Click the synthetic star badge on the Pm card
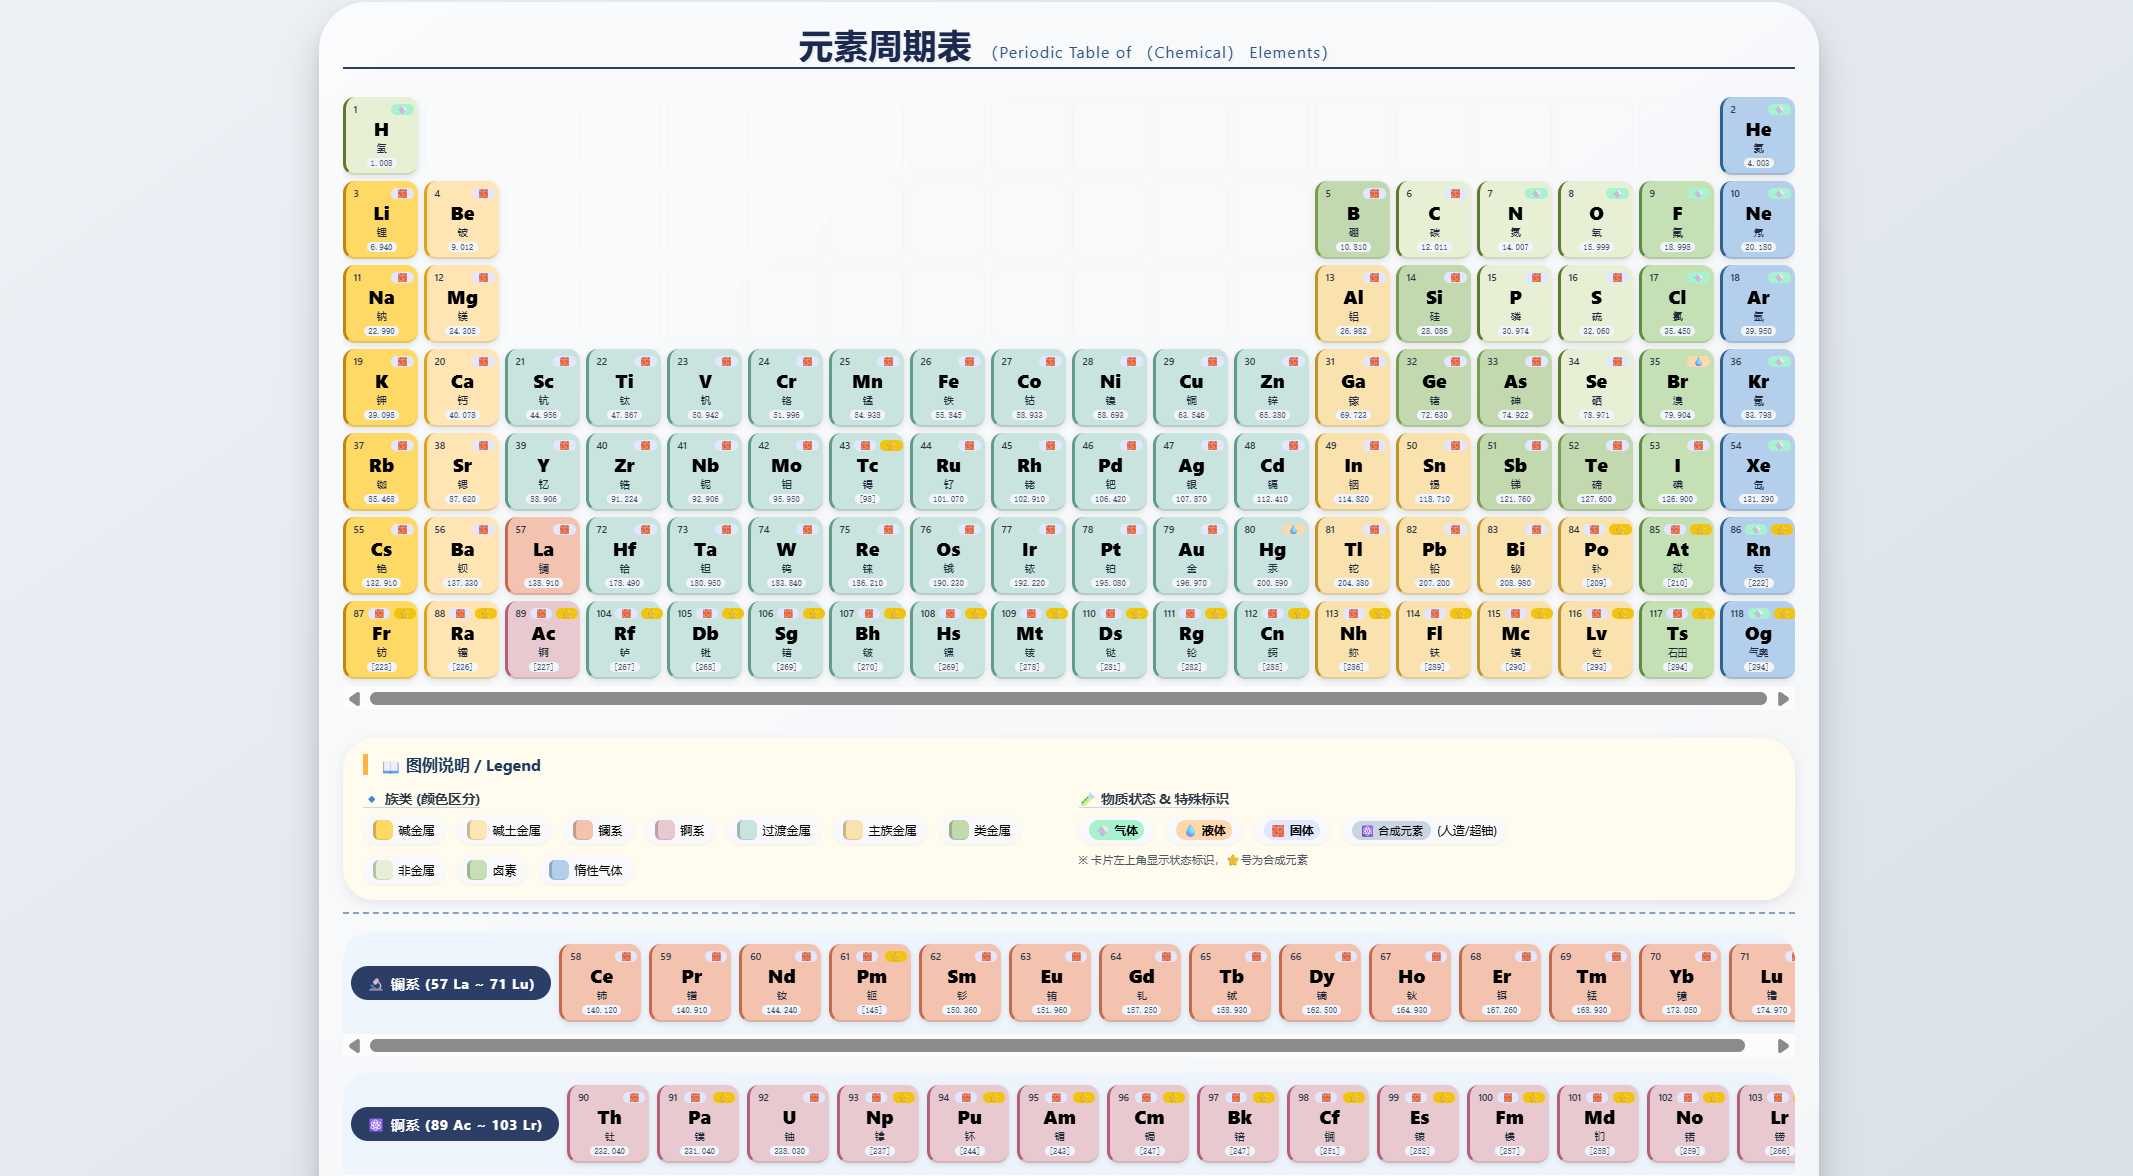Image resolution: width=2133 pixels, height=1176 pixels. 896,956
